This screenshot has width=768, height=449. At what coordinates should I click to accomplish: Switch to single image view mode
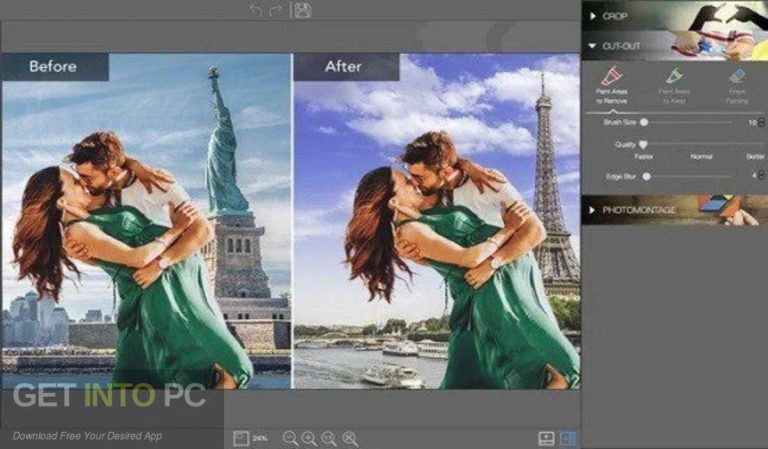point(546,438)
